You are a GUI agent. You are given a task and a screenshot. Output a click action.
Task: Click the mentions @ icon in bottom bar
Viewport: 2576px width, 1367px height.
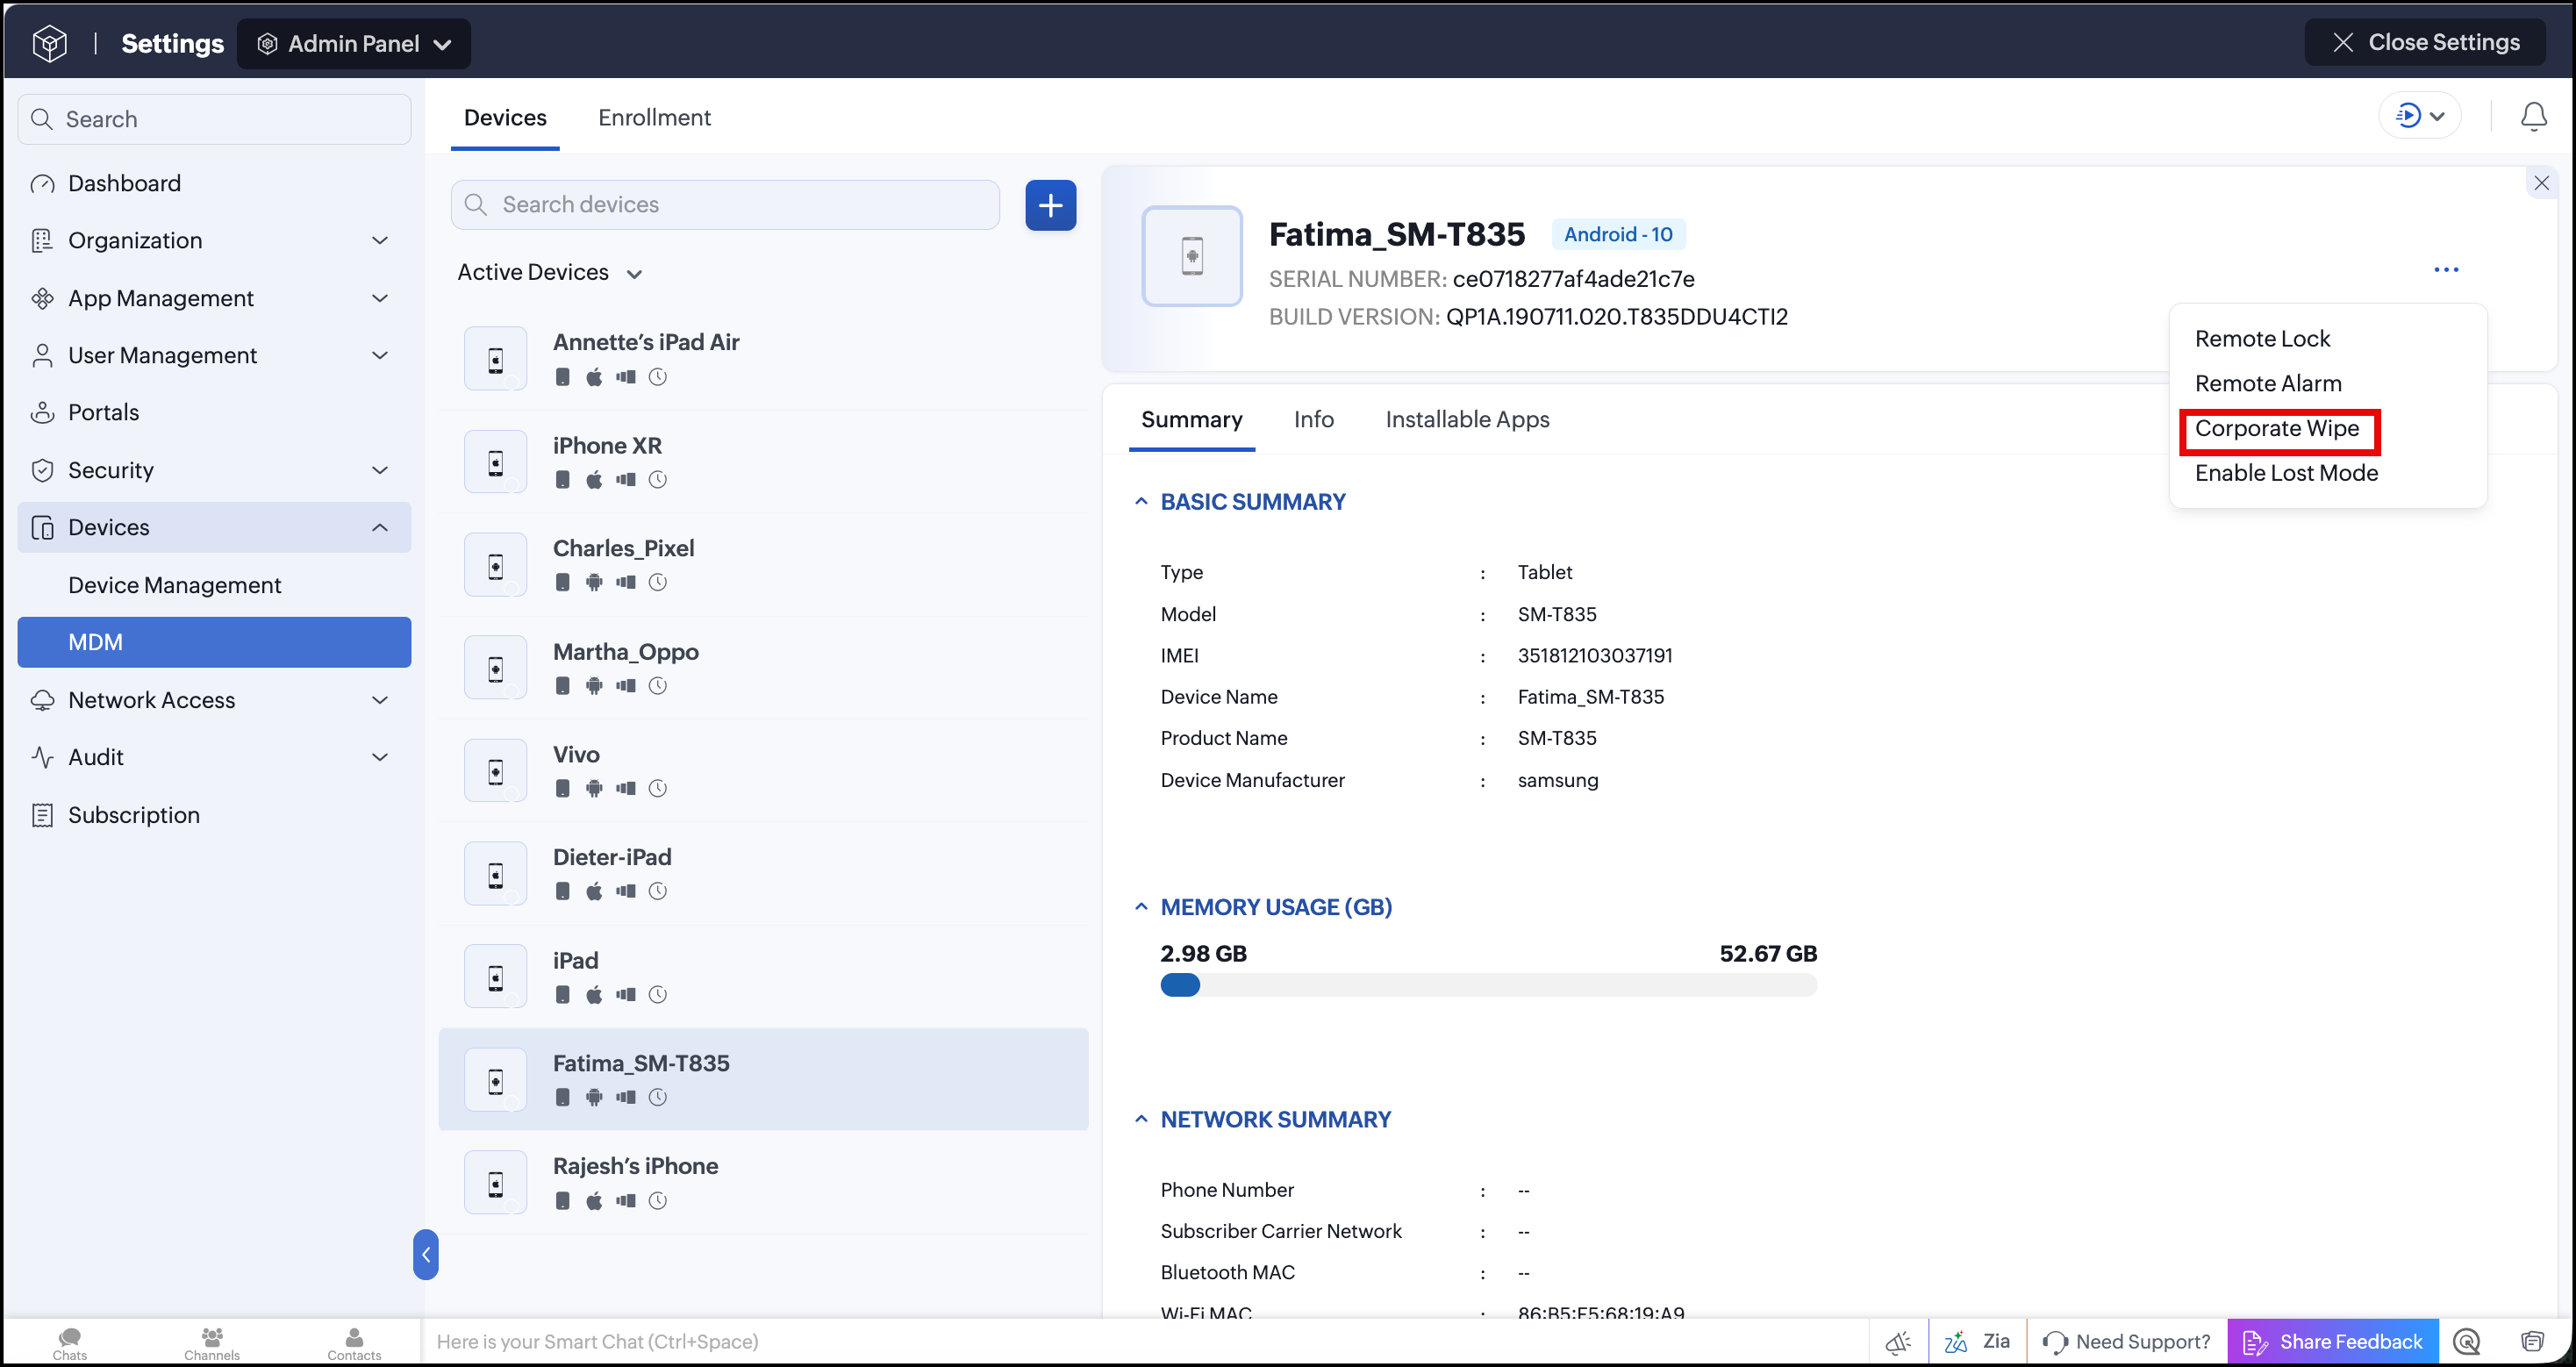pos(2466,1342)
